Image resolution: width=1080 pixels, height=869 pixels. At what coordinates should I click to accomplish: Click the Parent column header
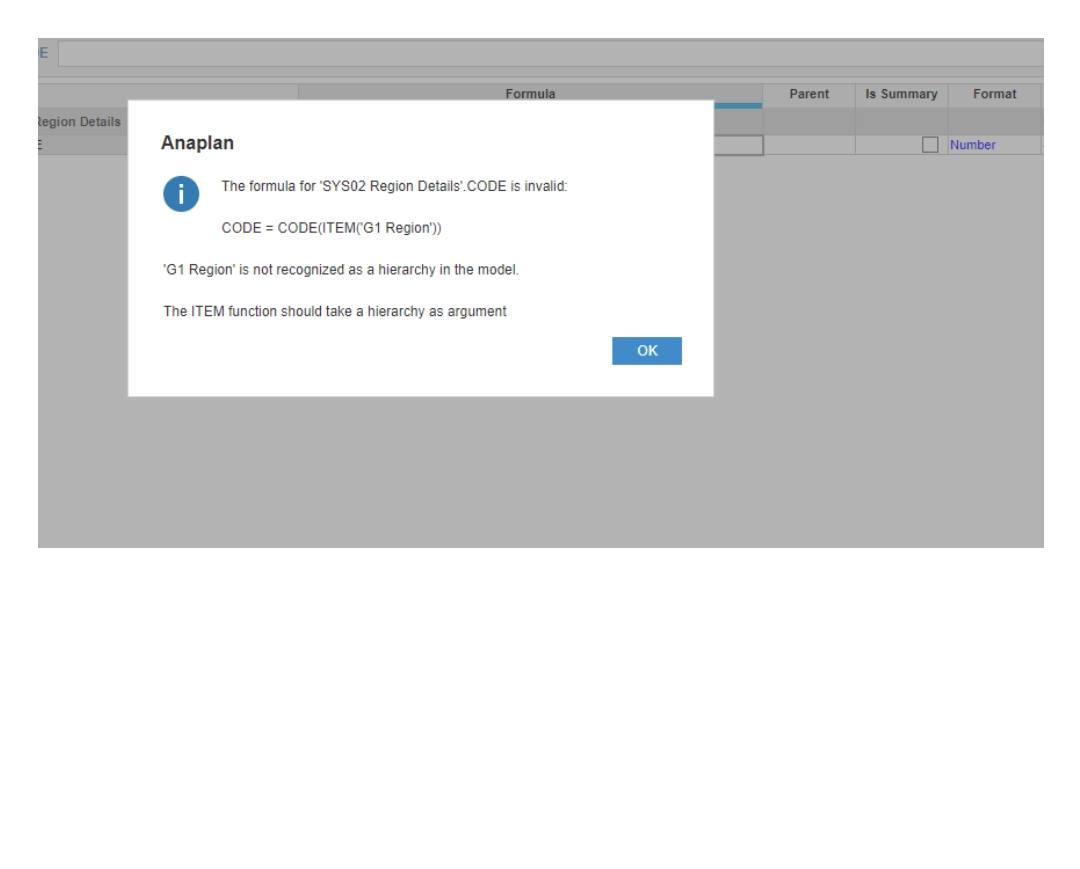(809, 94)
